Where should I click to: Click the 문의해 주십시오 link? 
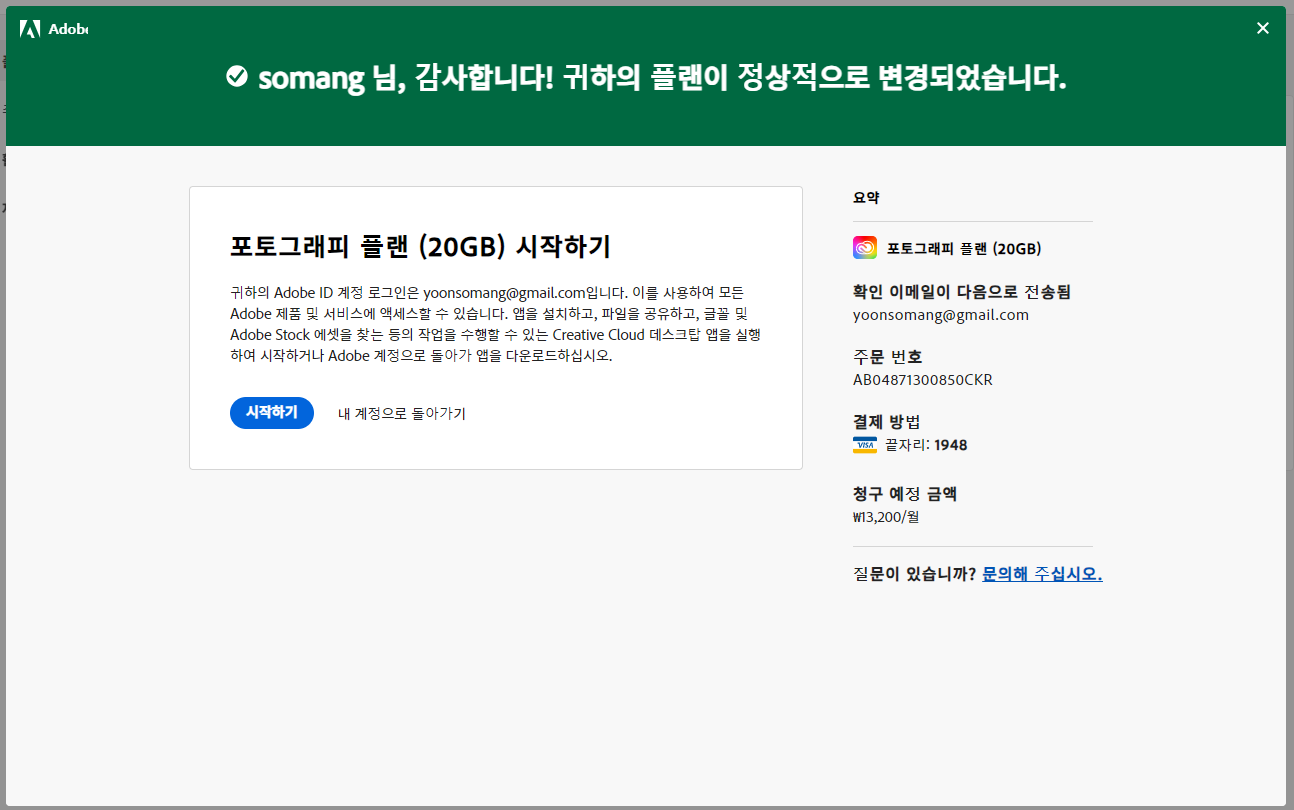[1042, 574]
